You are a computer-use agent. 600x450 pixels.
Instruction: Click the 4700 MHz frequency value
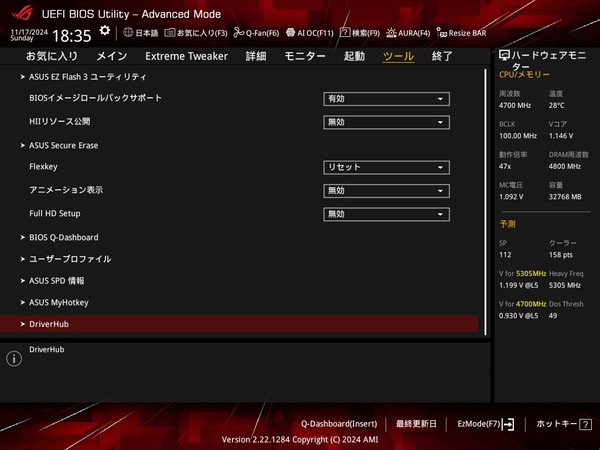[515, 105]
